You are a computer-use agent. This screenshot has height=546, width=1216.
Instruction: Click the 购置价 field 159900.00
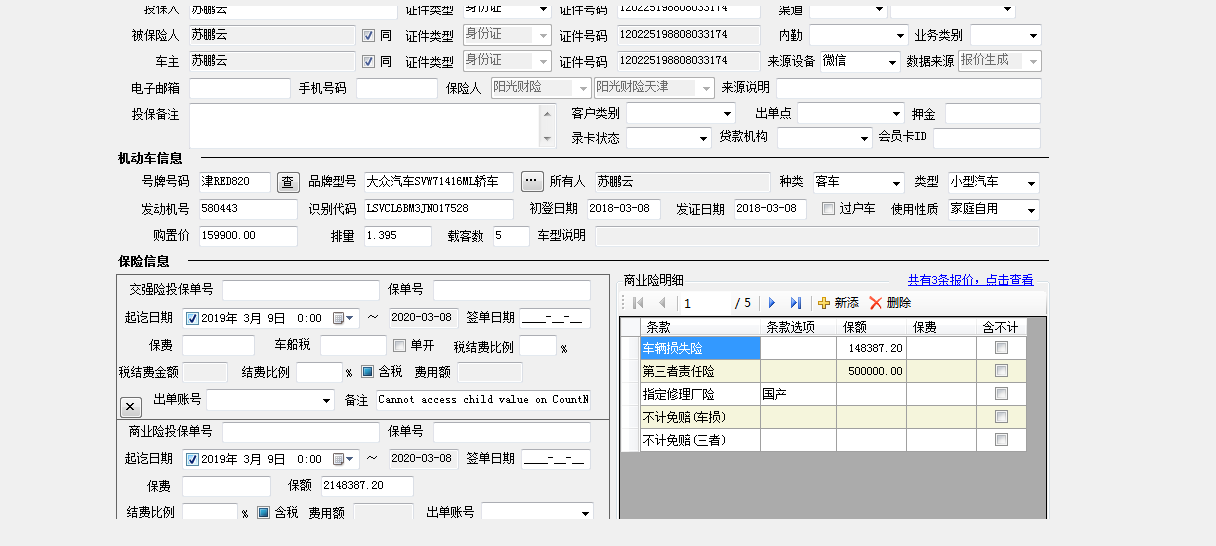[248, 236]
